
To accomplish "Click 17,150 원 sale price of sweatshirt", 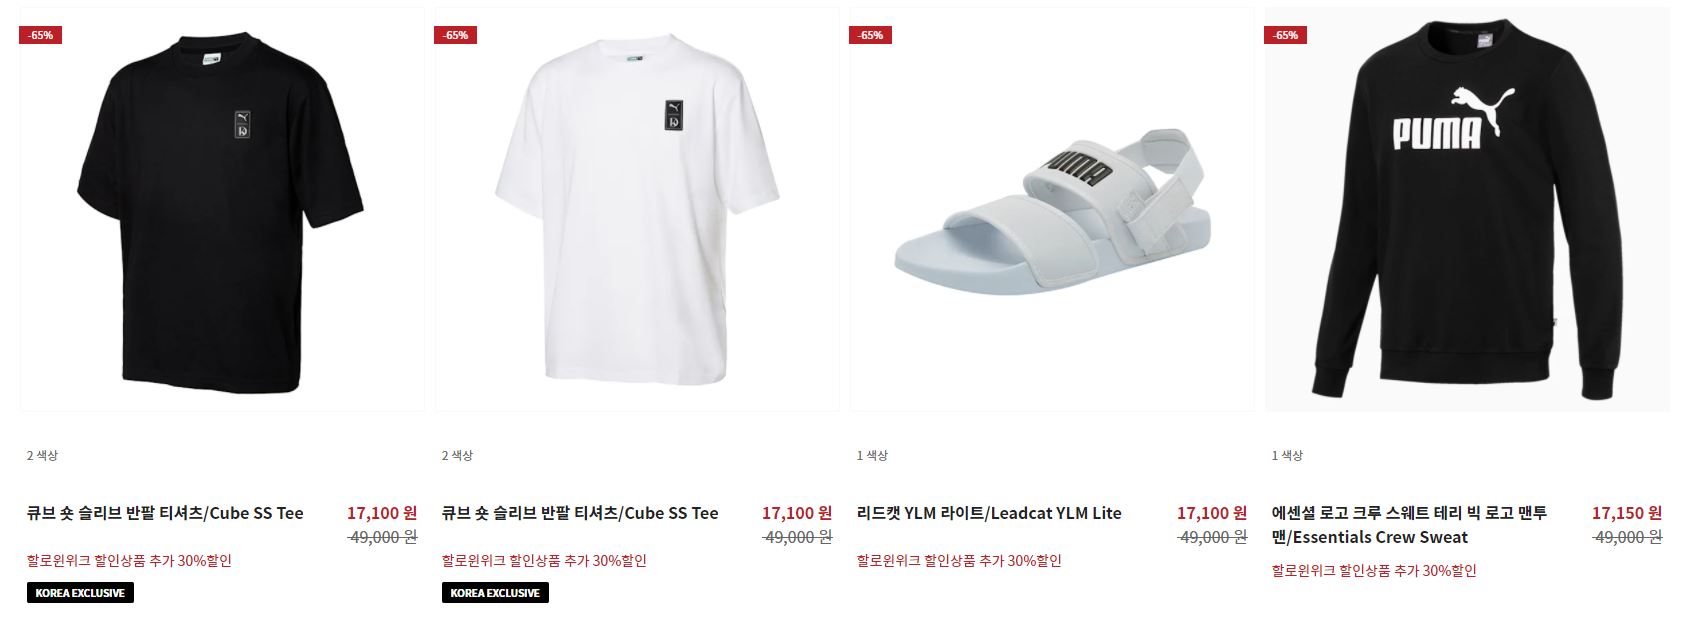I will pos(1627,513).
